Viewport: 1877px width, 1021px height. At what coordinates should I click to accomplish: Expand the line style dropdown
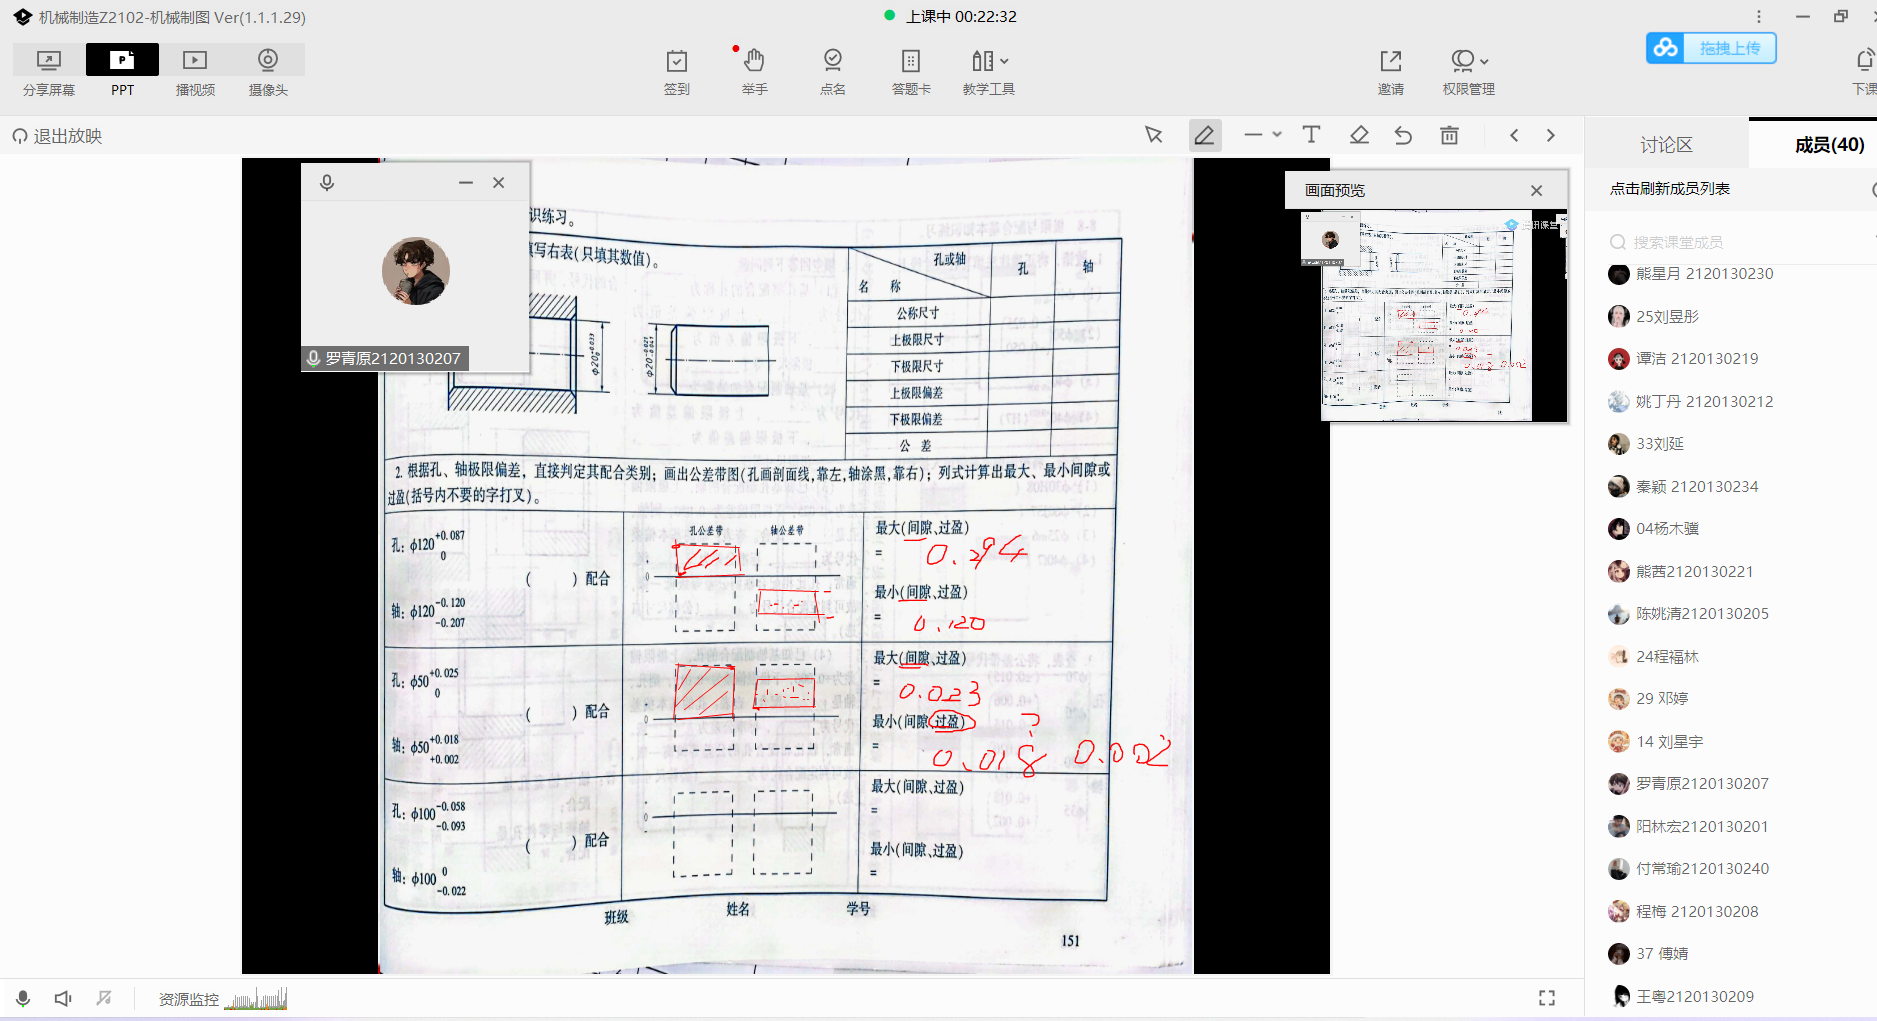1263,135
